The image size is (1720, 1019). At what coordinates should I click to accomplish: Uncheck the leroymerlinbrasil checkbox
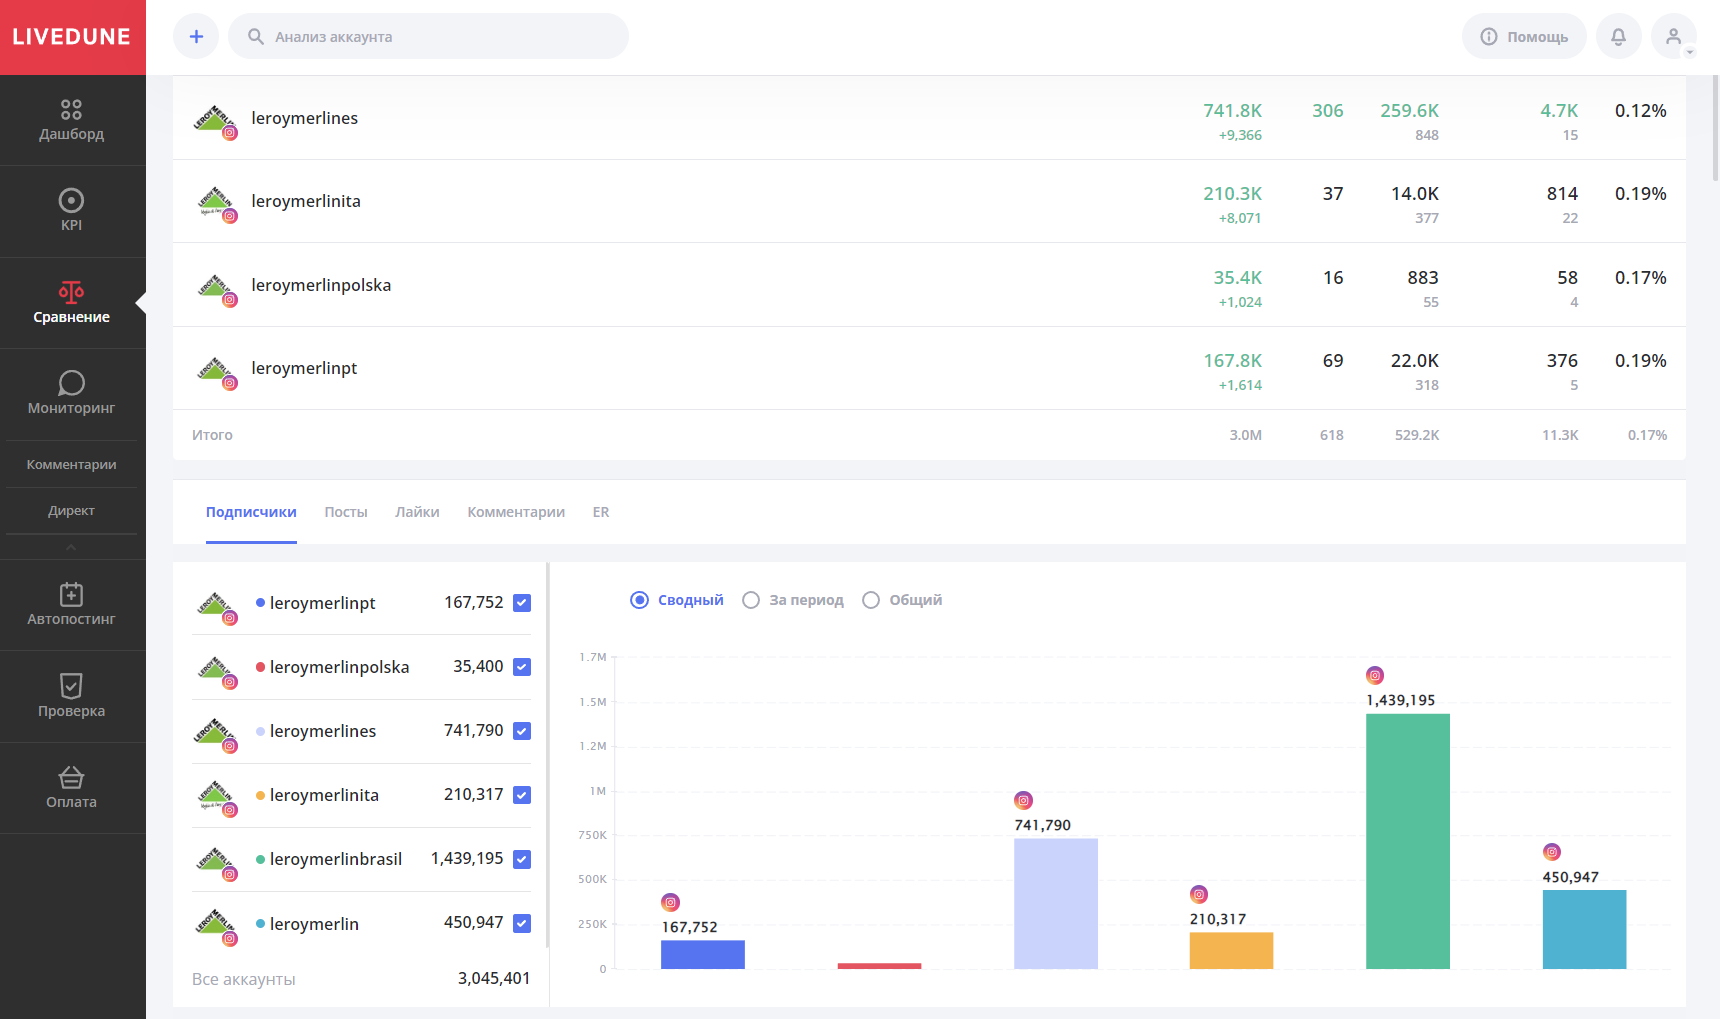pos(522,859)
